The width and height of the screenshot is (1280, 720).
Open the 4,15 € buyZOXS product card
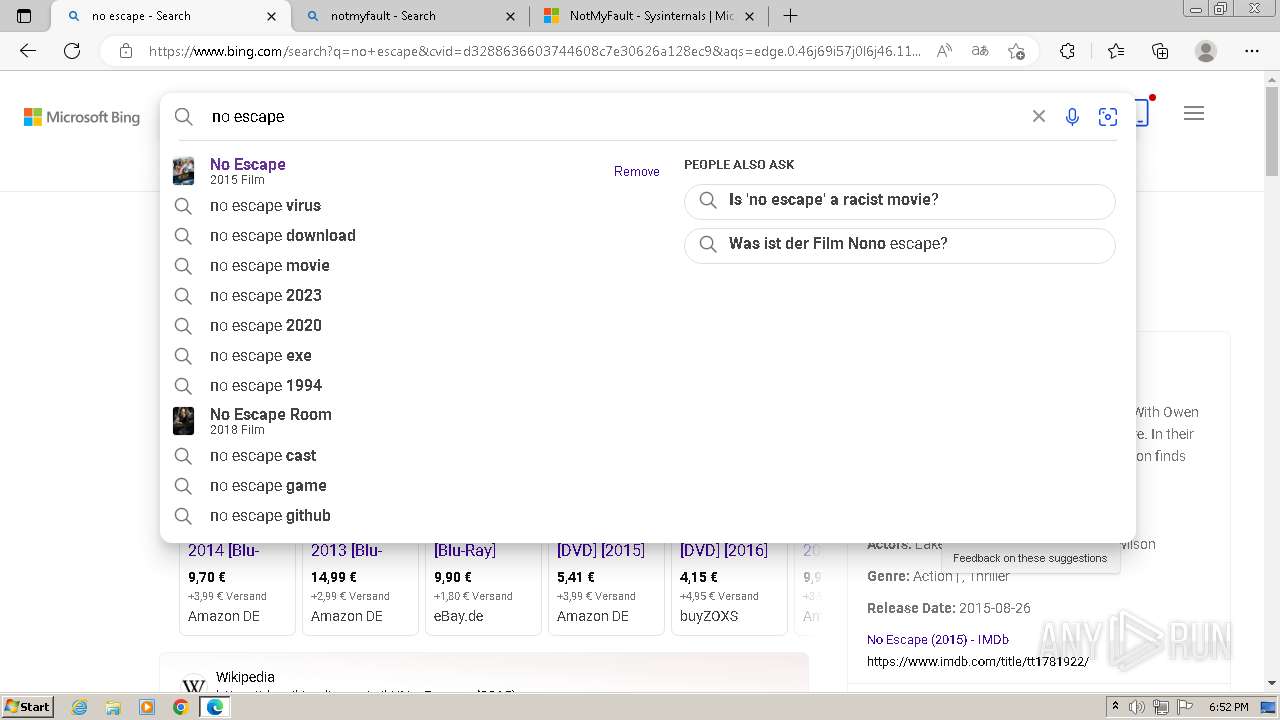click(x=729, y=588)
